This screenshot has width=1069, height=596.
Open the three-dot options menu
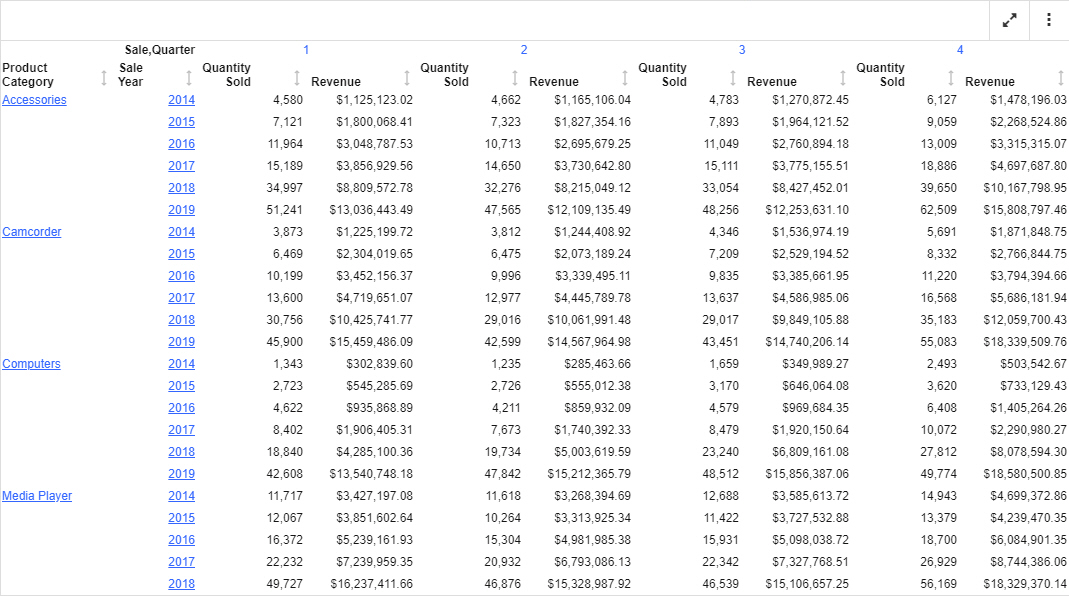coord(1048,20)
